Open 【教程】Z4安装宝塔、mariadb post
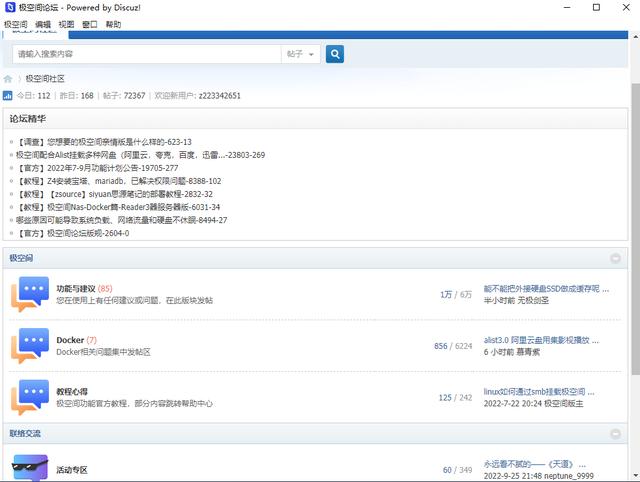Image resolution: width=640 pixels, height=482 pixels. [x=118, y=181]
